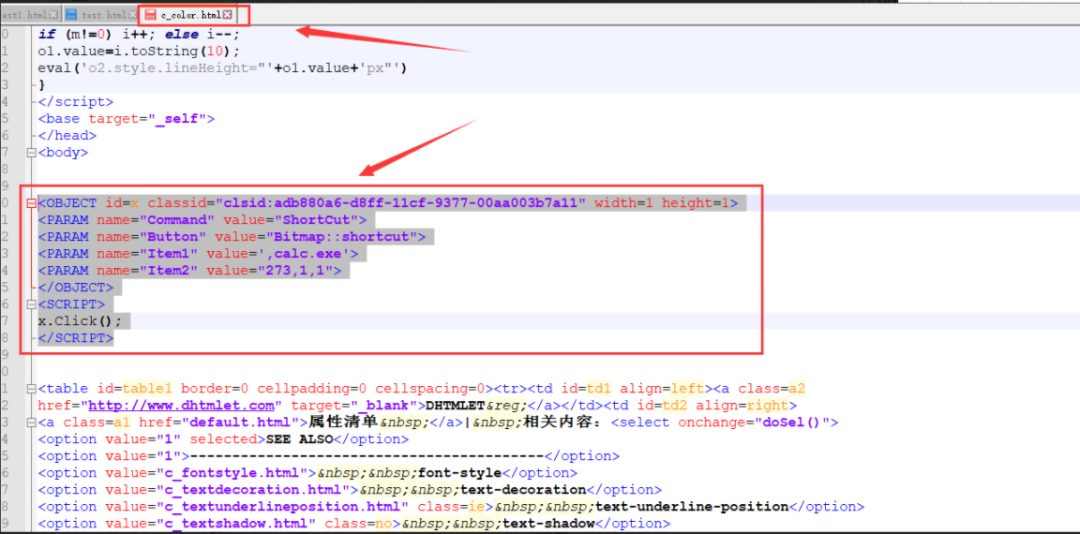The image size is (1080, 534).
Task: Switch to the test.html tab
Action: (x=101, y=14)
